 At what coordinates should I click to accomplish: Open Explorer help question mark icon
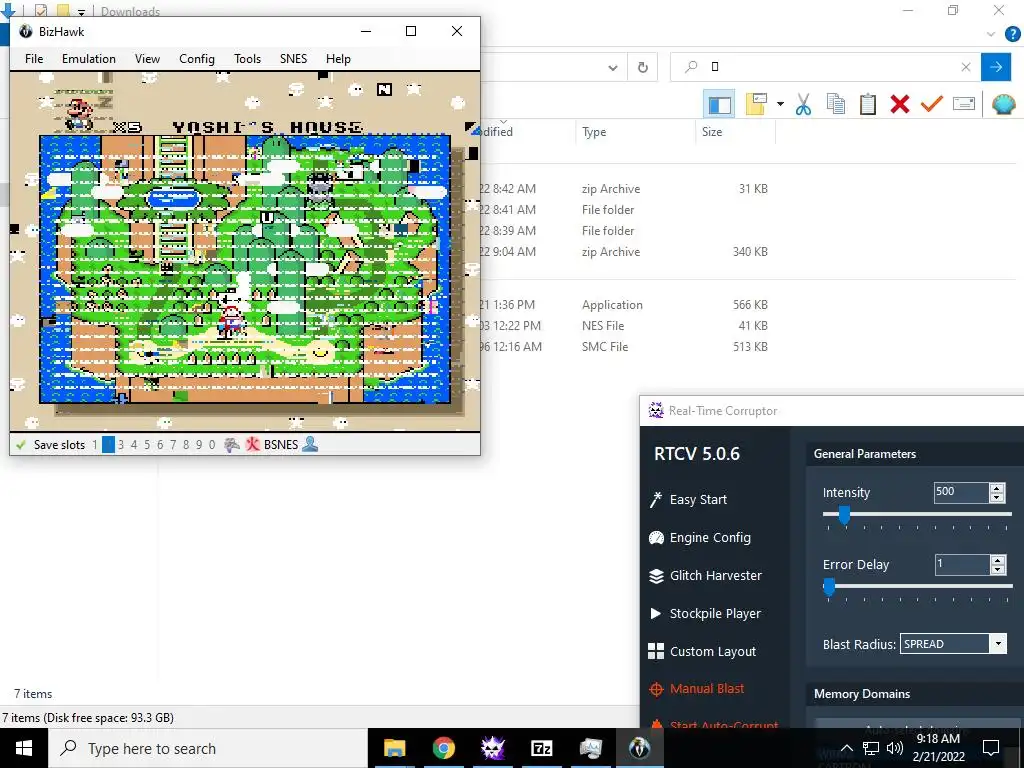1012,35
